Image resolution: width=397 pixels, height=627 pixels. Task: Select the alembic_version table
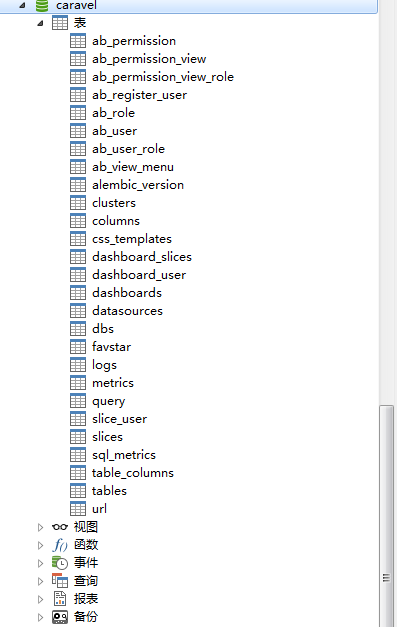(x=138, y=185)
